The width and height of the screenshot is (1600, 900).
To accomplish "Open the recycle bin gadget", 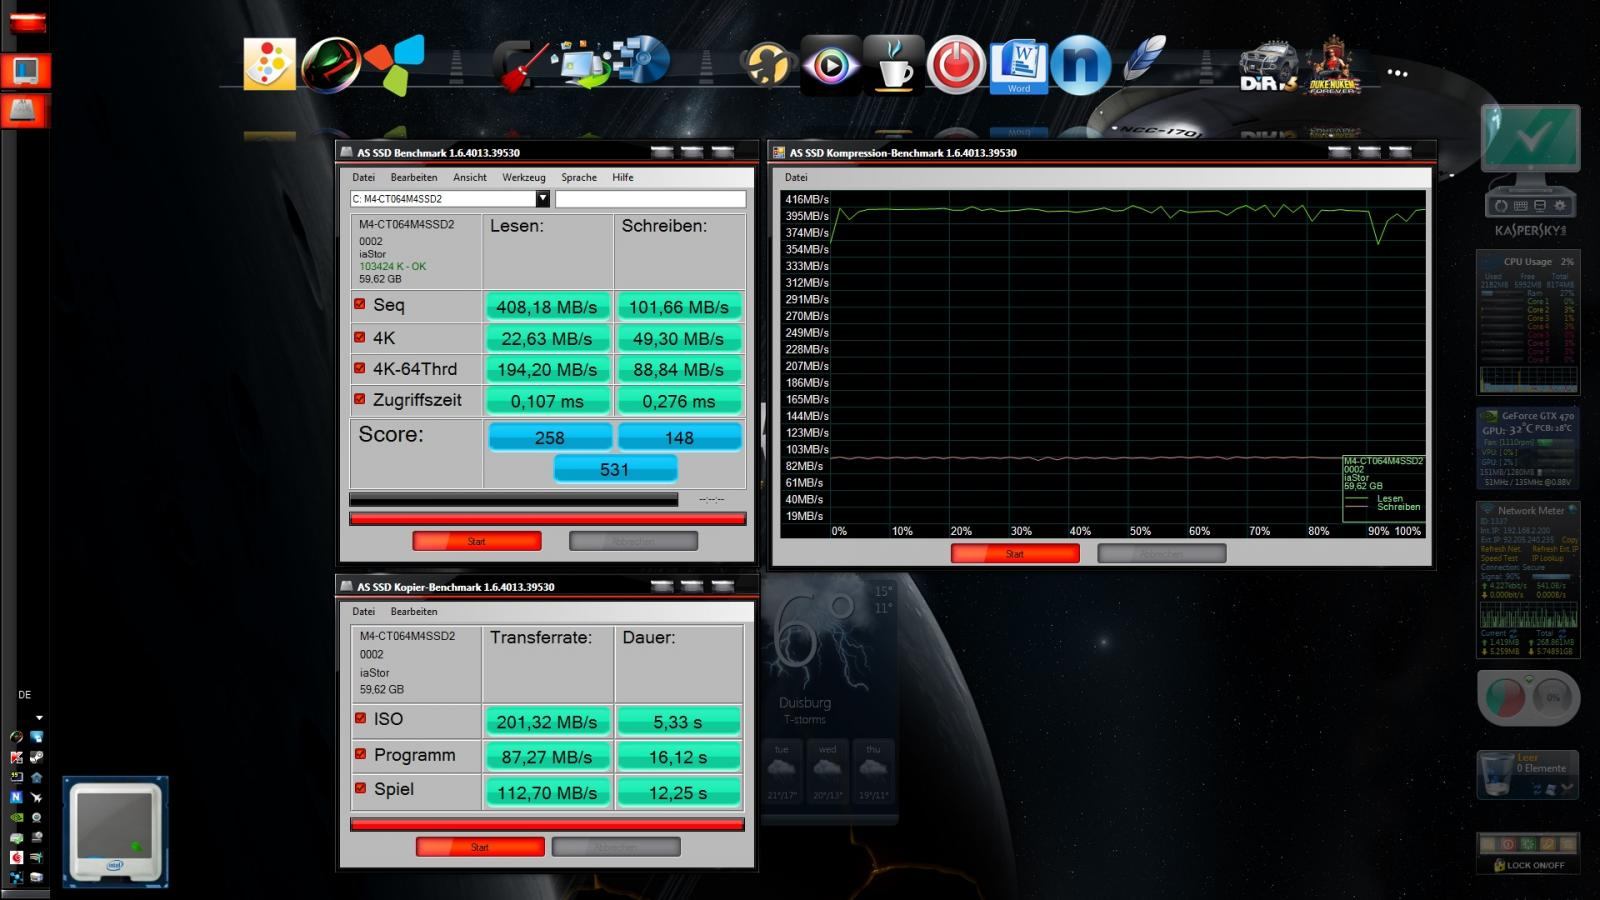I will 1528,775.
